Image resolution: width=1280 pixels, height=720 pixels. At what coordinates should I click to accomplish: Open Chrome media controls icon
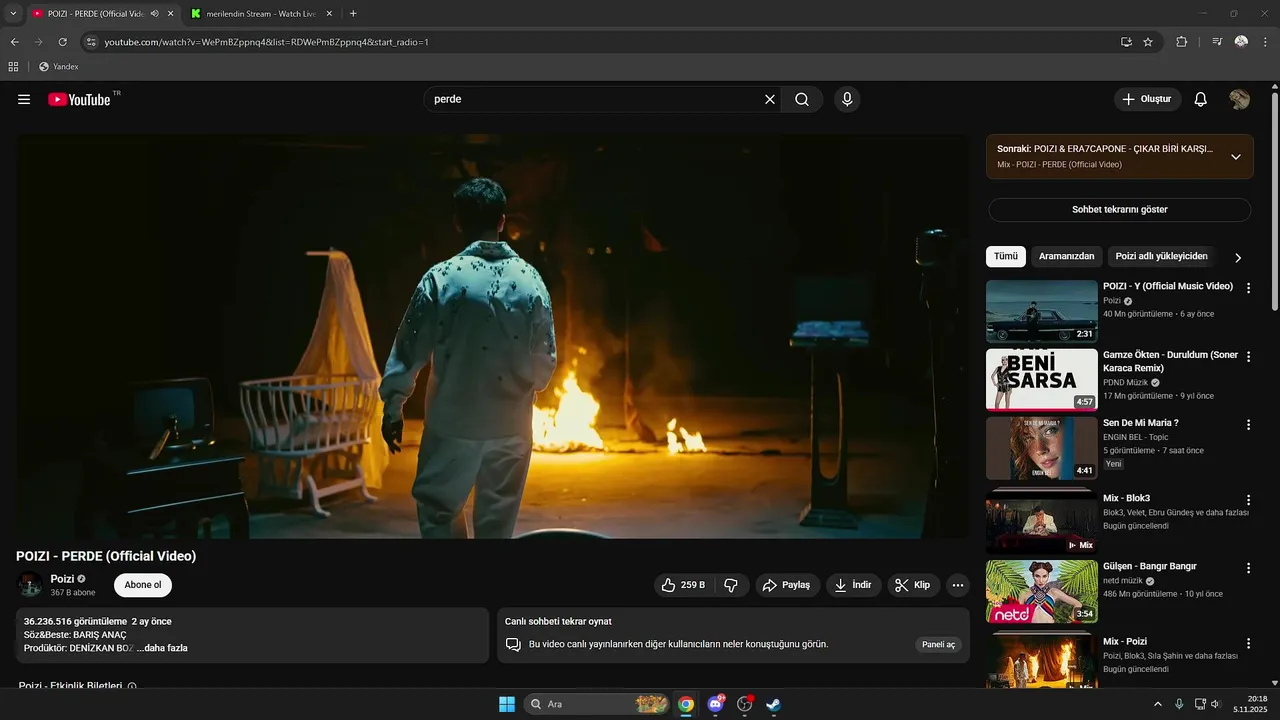click(x=1217, y=42)
